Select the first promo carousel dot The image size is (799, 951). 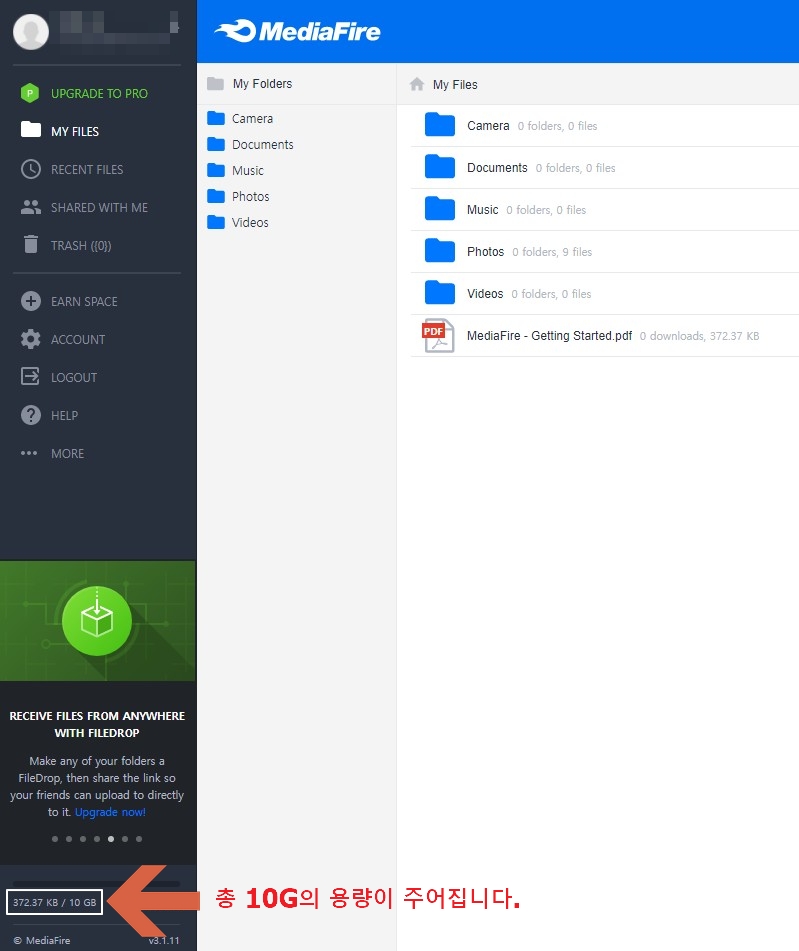55,839
